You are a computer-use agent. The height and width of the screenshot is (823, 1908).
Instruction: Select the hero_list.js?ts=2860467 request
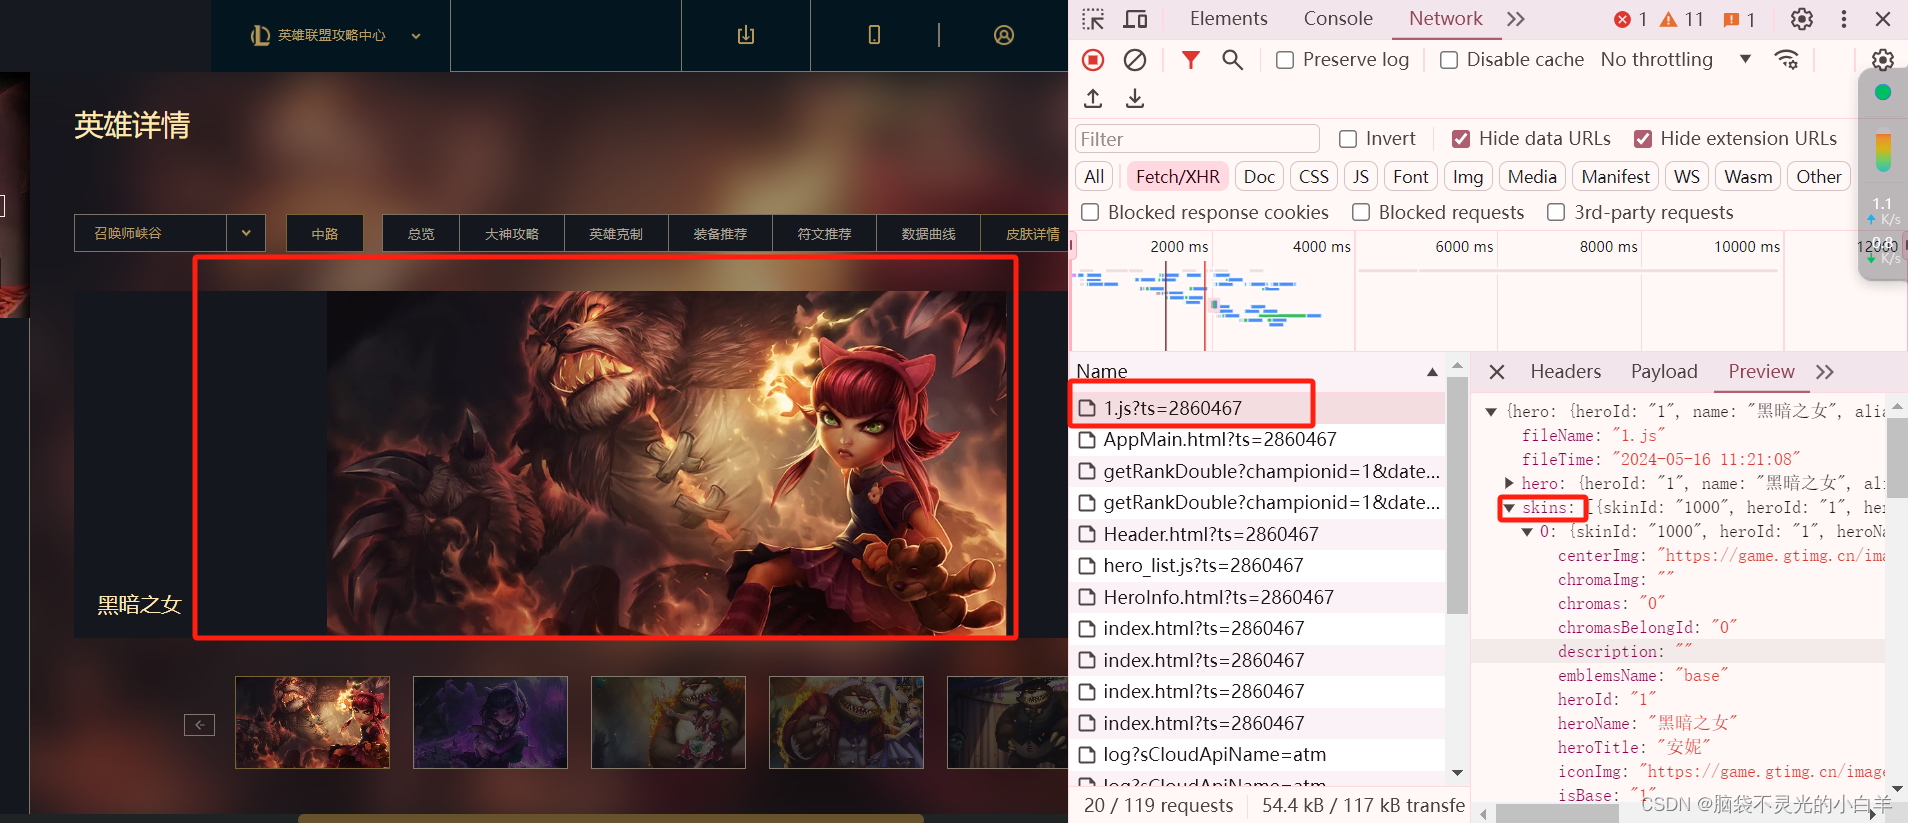[1257, 566]
